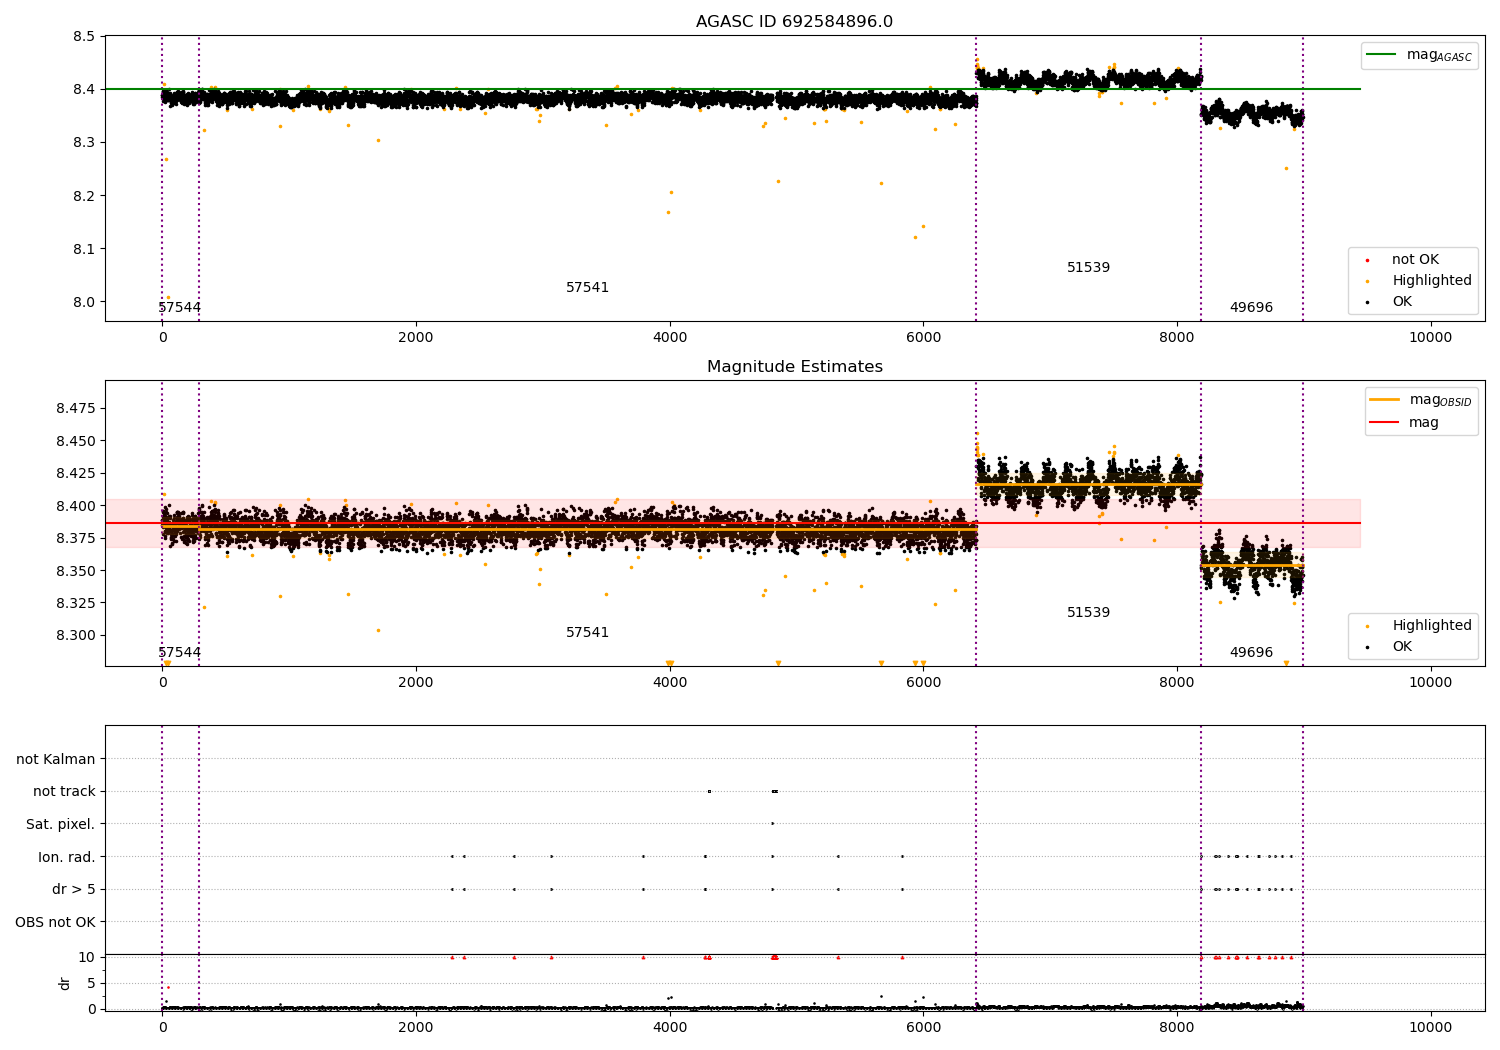Click the 'not track' row label
This screenshot has height=1050, width=1500.
[64, 791]
